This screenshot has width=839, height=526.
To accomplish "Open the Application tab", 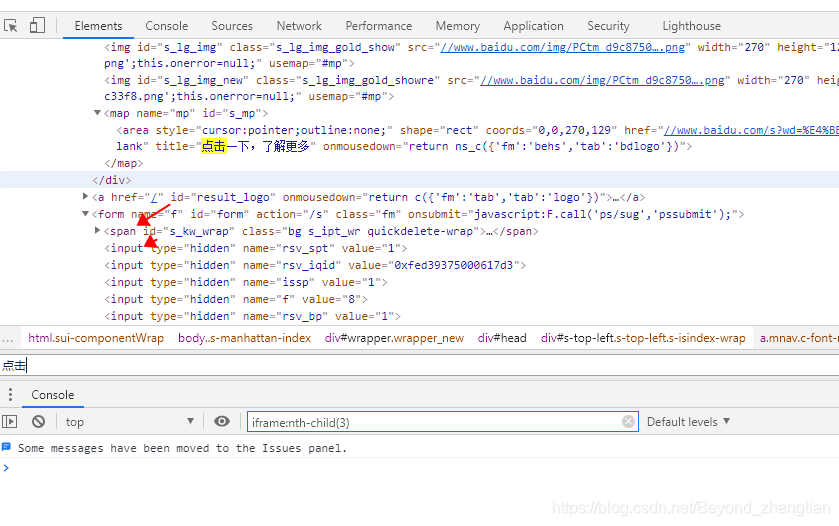I will (533, 26).
